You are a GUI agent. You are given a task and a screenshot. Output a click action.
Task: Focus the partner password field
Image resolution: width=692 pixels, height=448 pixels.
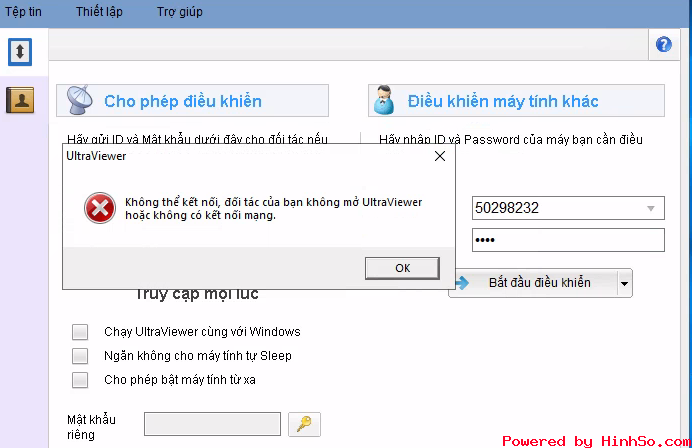pos(568,240)
